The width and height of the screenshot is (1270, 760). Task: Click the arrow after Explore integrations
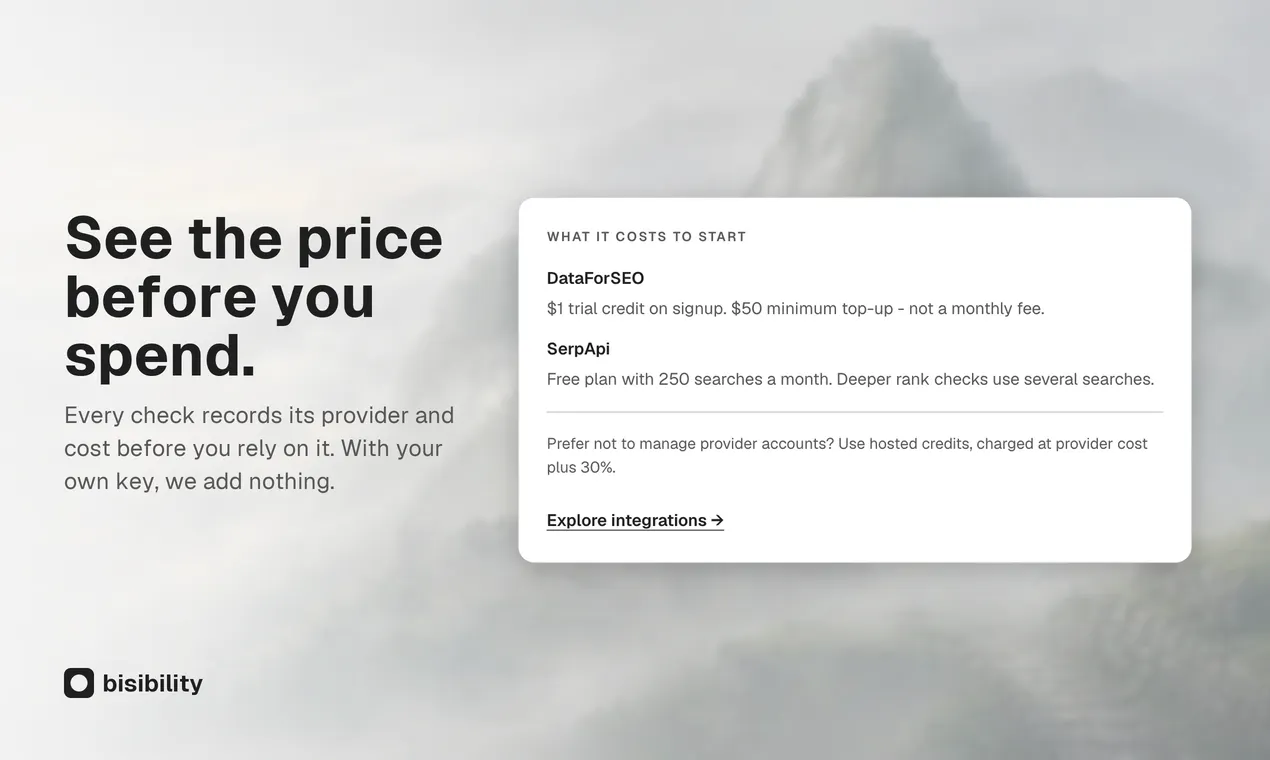(x=717, y=520)
